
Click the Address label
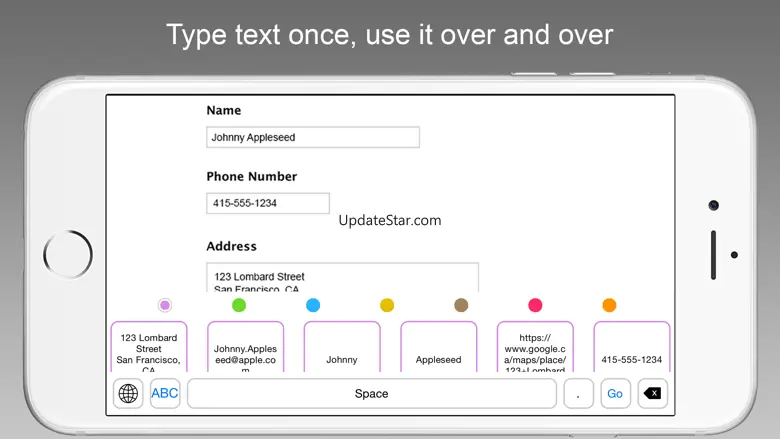click(232, 246)
